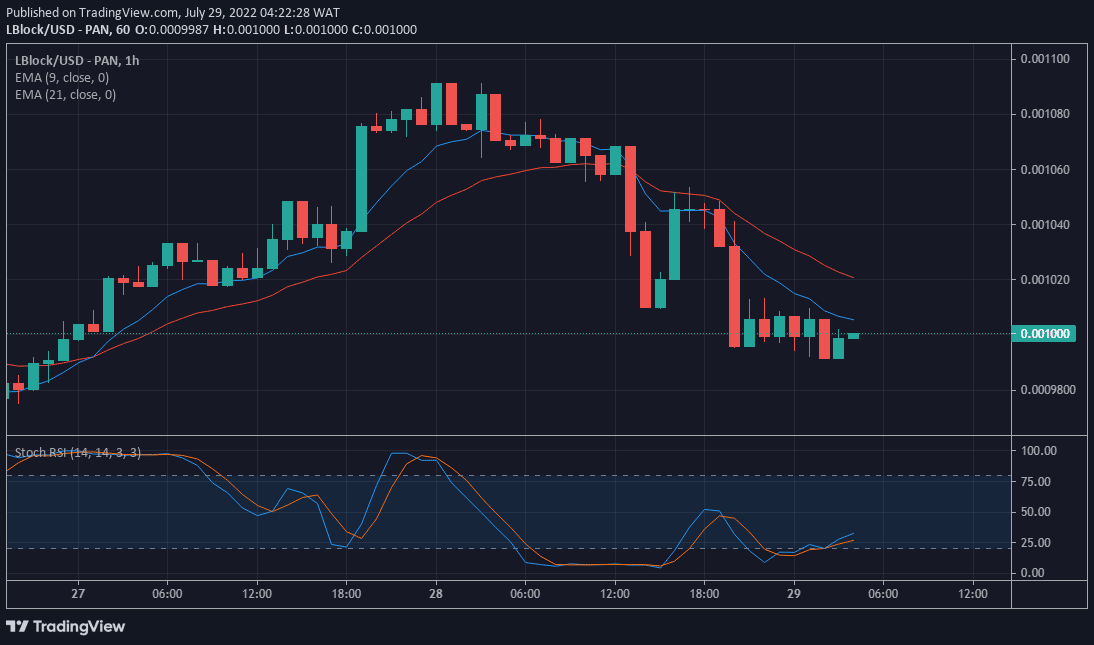Click the 27 date label on time axis
This screenshot has height=645, width=1094.
[x=77, y=594]
